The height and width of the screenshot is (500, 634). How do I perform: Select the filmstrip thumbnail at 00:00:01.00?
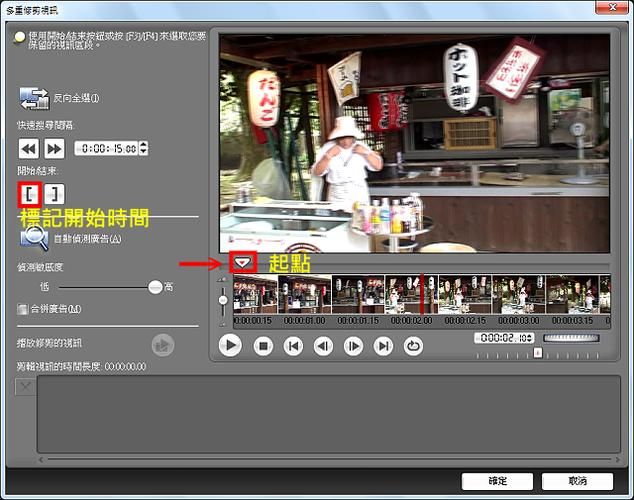(x=305, y=296)
